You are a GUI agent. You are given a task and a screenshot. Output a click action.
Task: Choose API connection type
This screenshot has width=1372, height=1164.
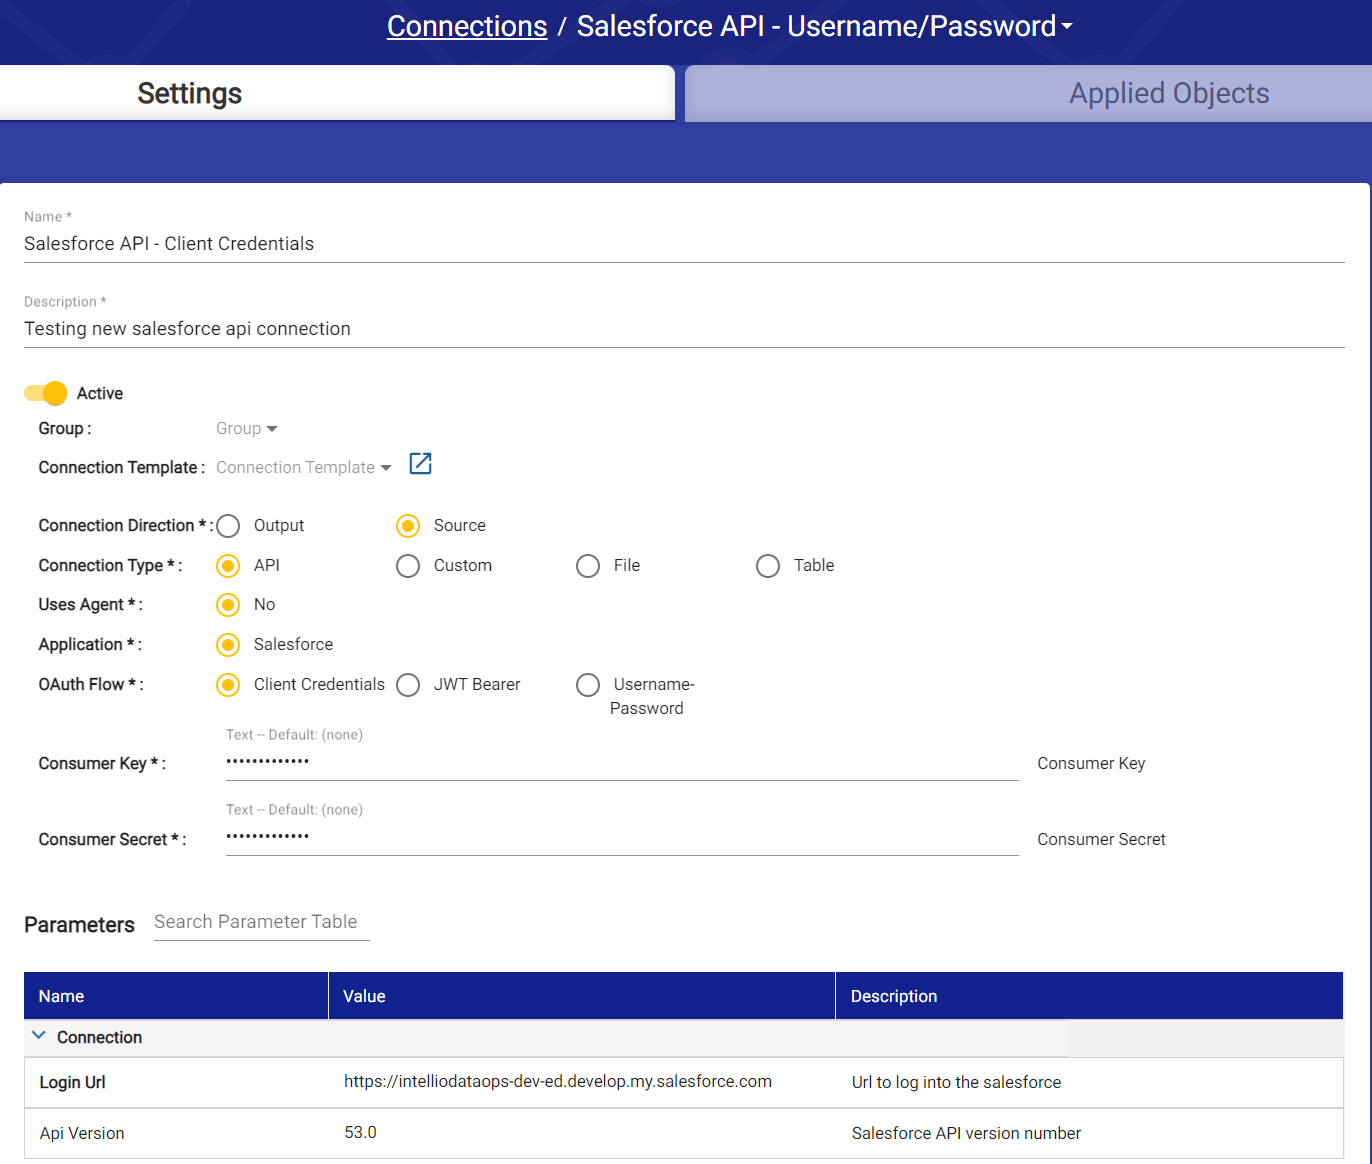(228, 566)
